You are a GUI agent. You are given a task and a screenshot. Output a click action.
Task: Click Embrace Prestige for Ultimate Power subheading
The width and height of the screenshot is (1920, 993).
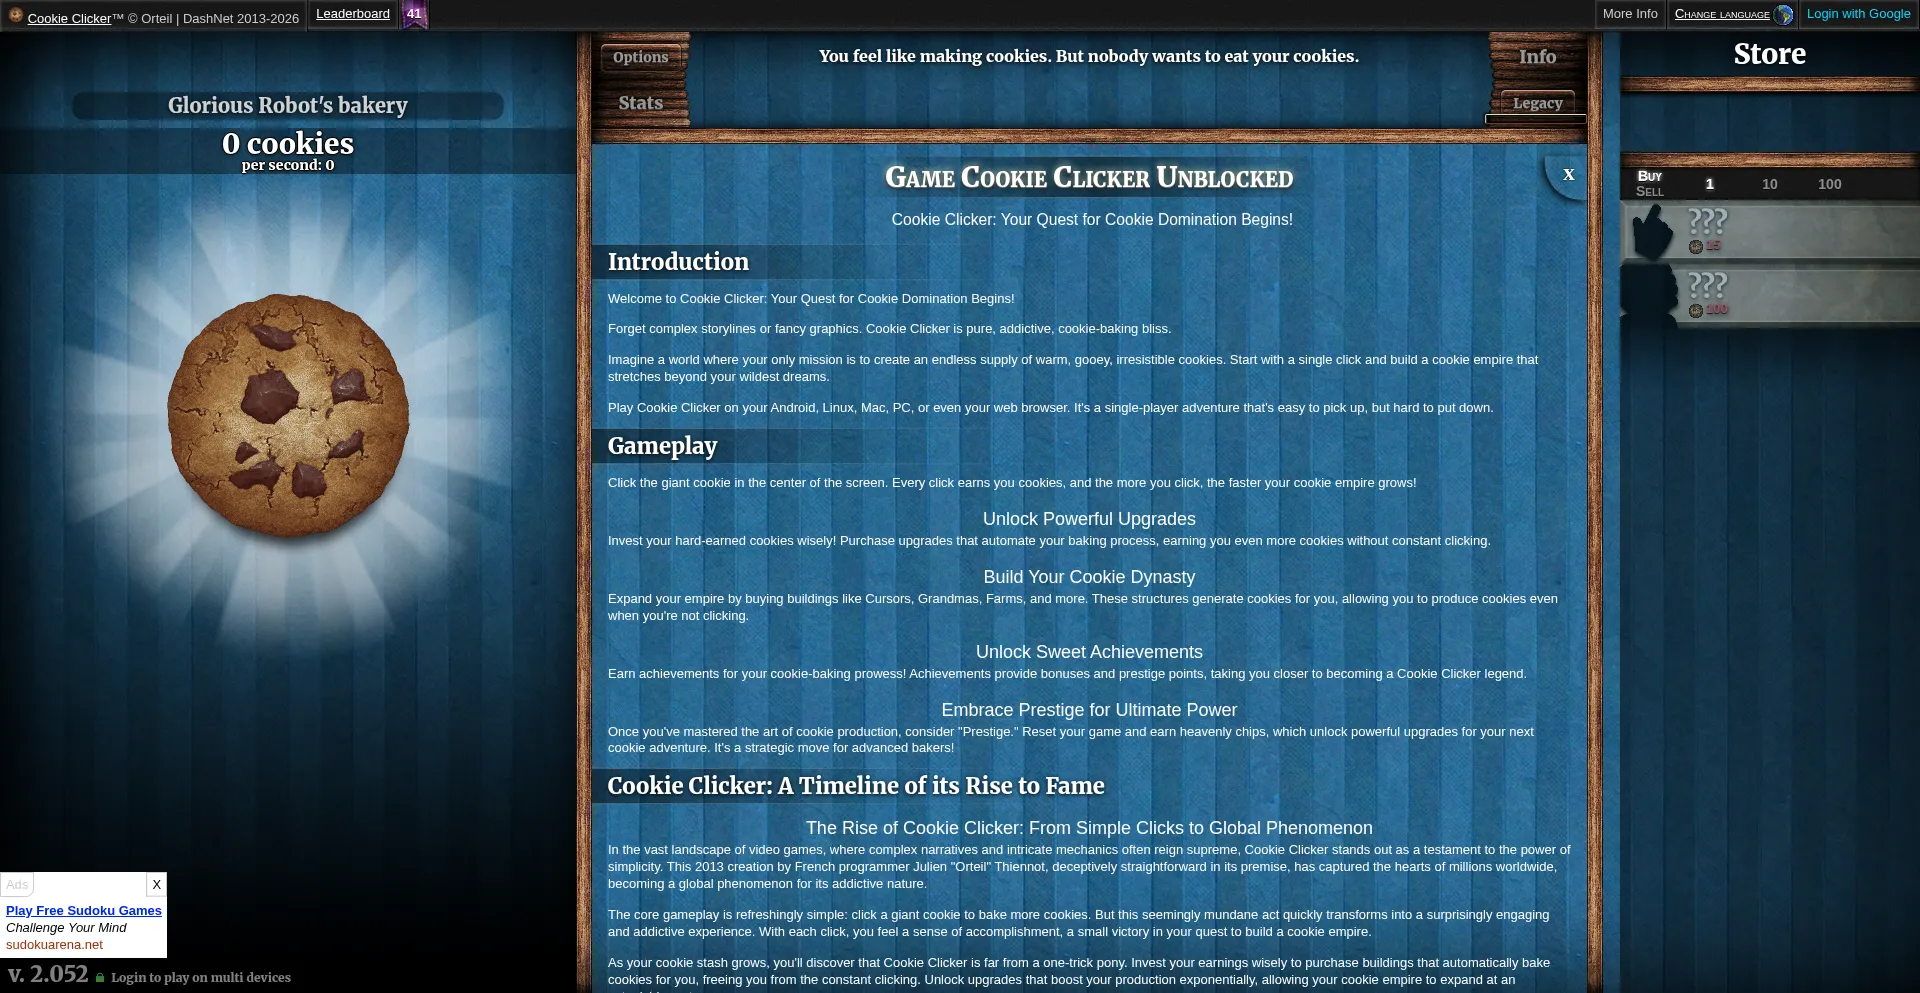(x=1089, y=710)
